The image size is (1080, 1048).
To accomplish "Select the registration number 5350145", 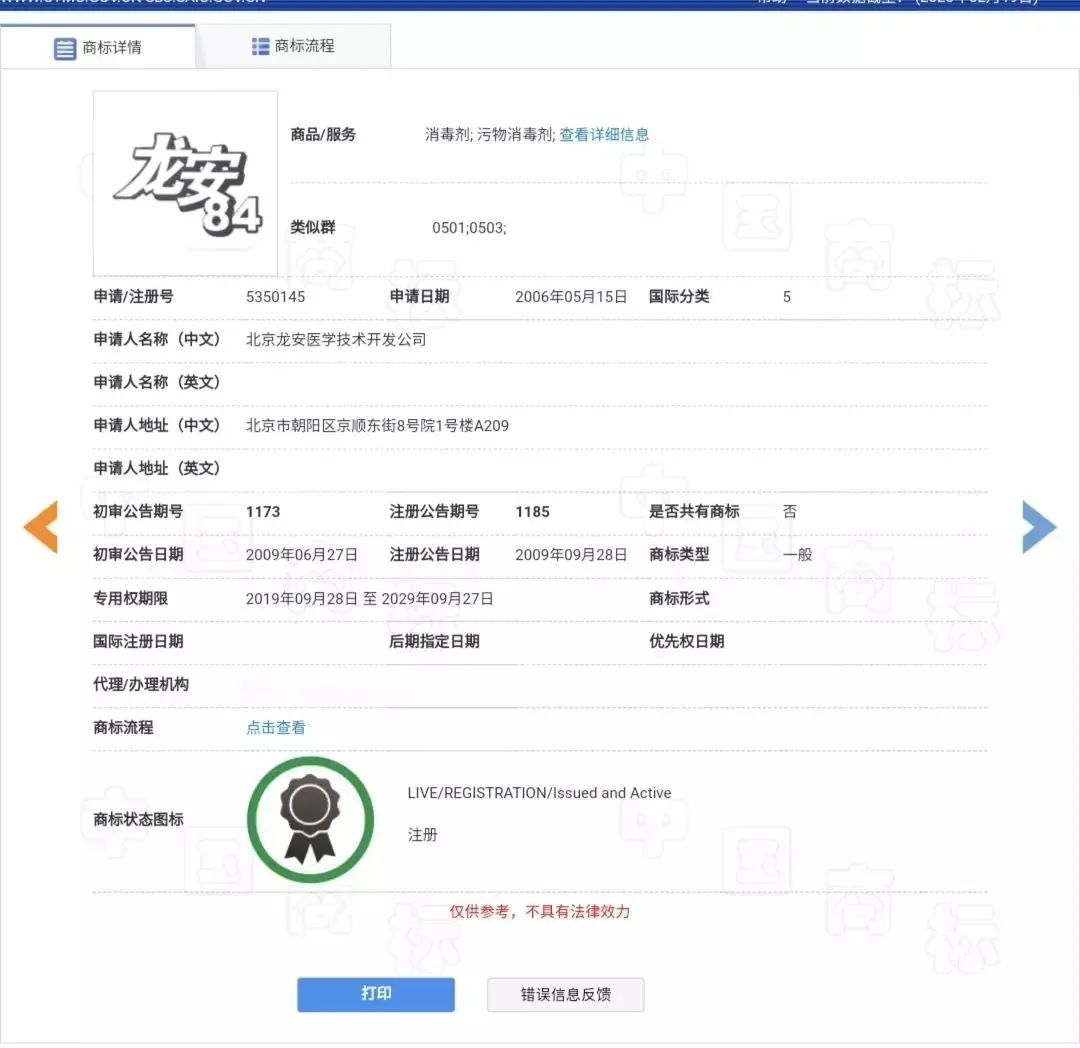I will click(276, 297).
